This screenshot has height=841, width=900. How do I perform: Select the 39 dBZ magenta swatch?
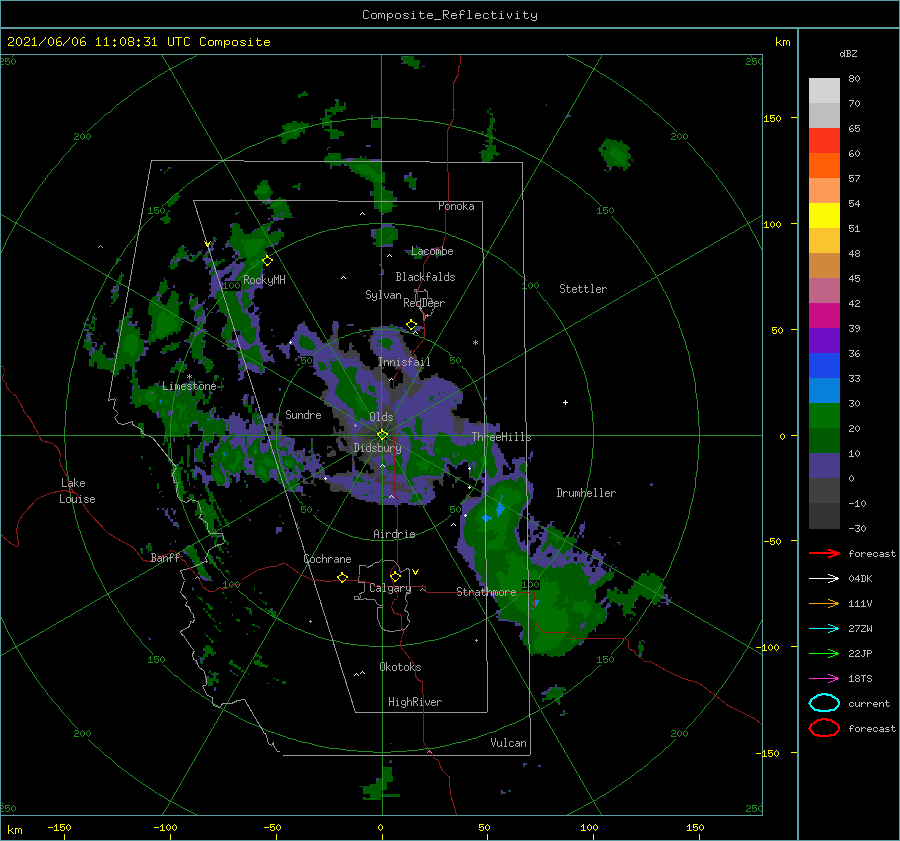(824, 315)
